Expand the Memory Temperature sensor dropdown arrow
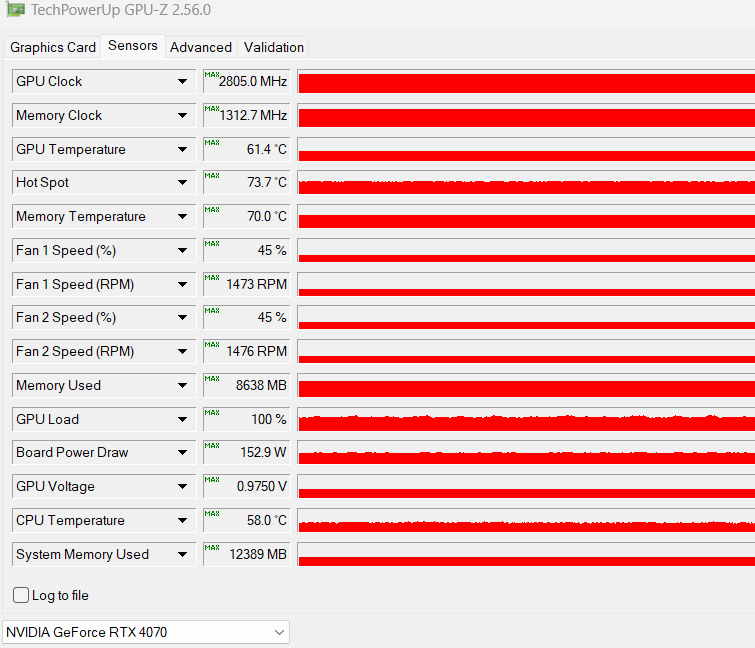This screenshot has width=755, height=648. tap(182, 217)
